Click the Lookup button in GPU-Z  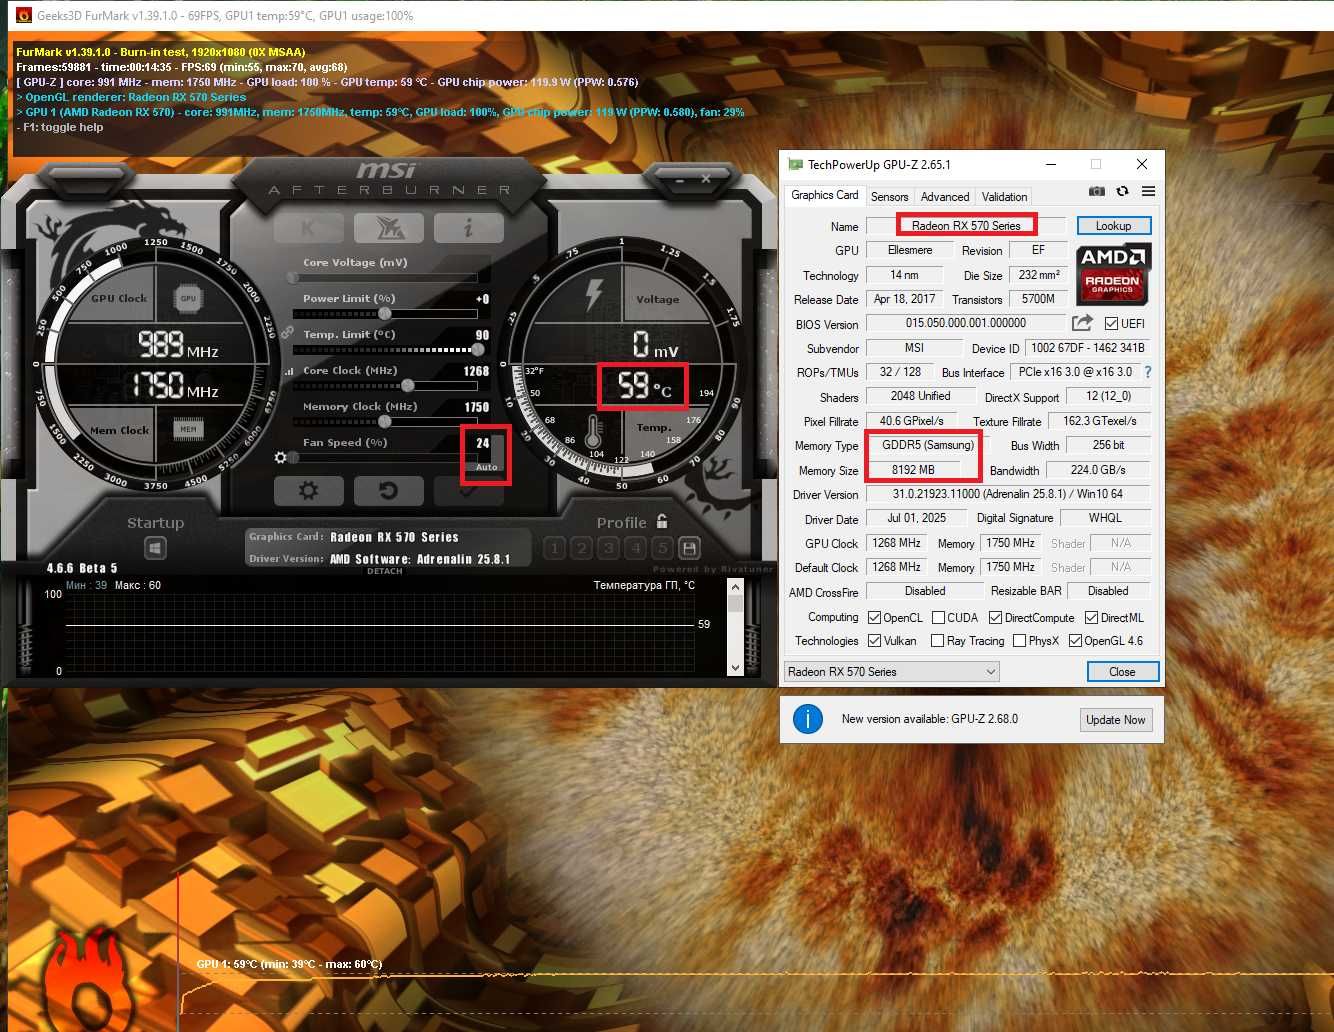1113,226
